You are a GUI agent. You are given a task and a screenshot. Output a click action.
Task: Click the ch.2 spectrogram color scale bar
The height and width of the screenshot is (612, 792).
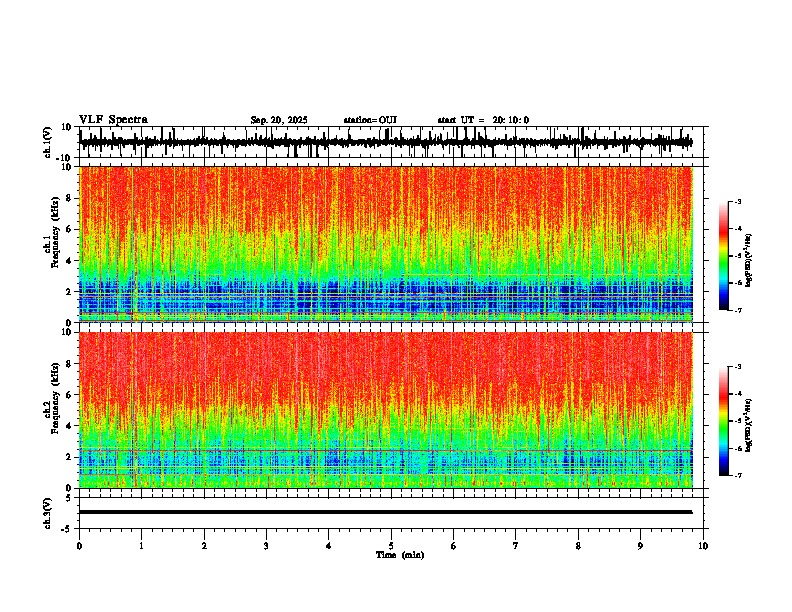(724, 421)
